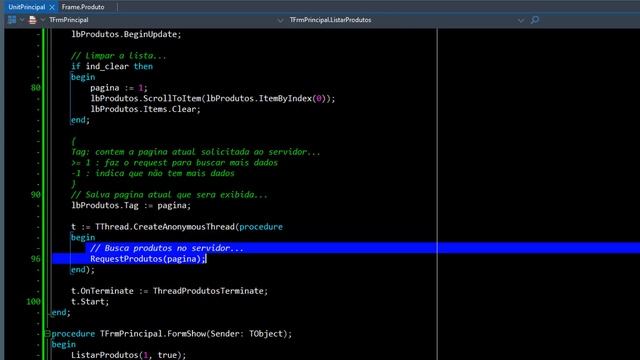Click the 'begin' under 'if ind_clear then'
This screenshot has width=640, height=360.
[x=83, y=77]
